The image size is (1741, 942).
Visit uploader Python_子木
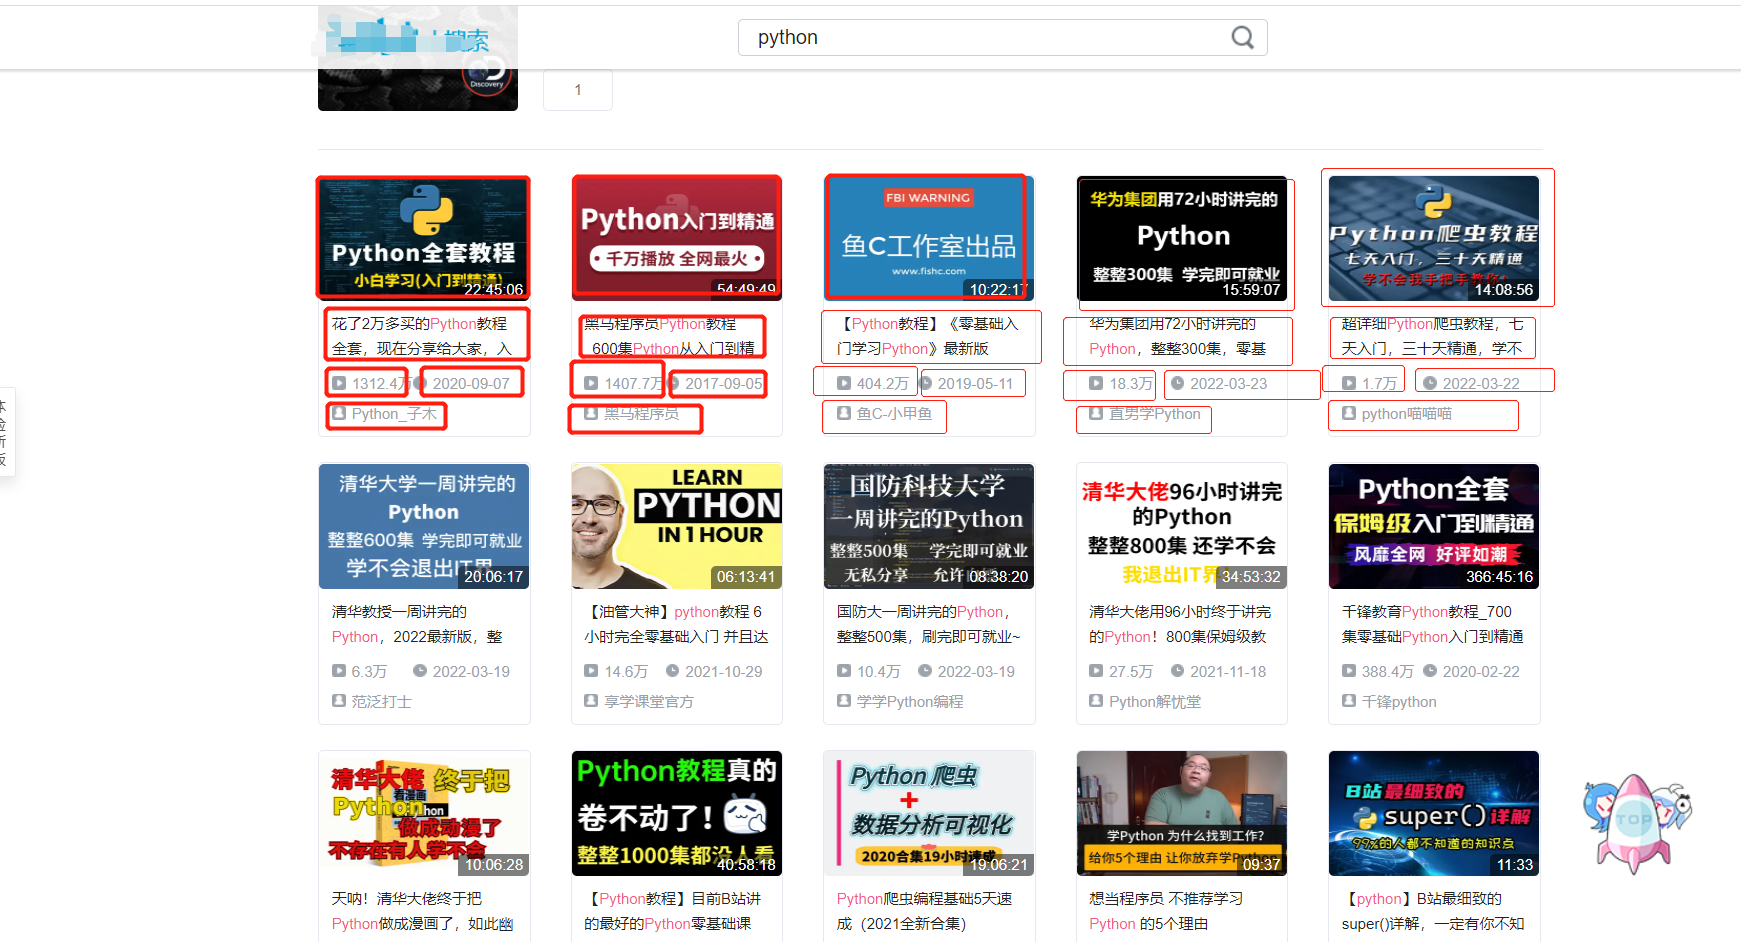394,414
